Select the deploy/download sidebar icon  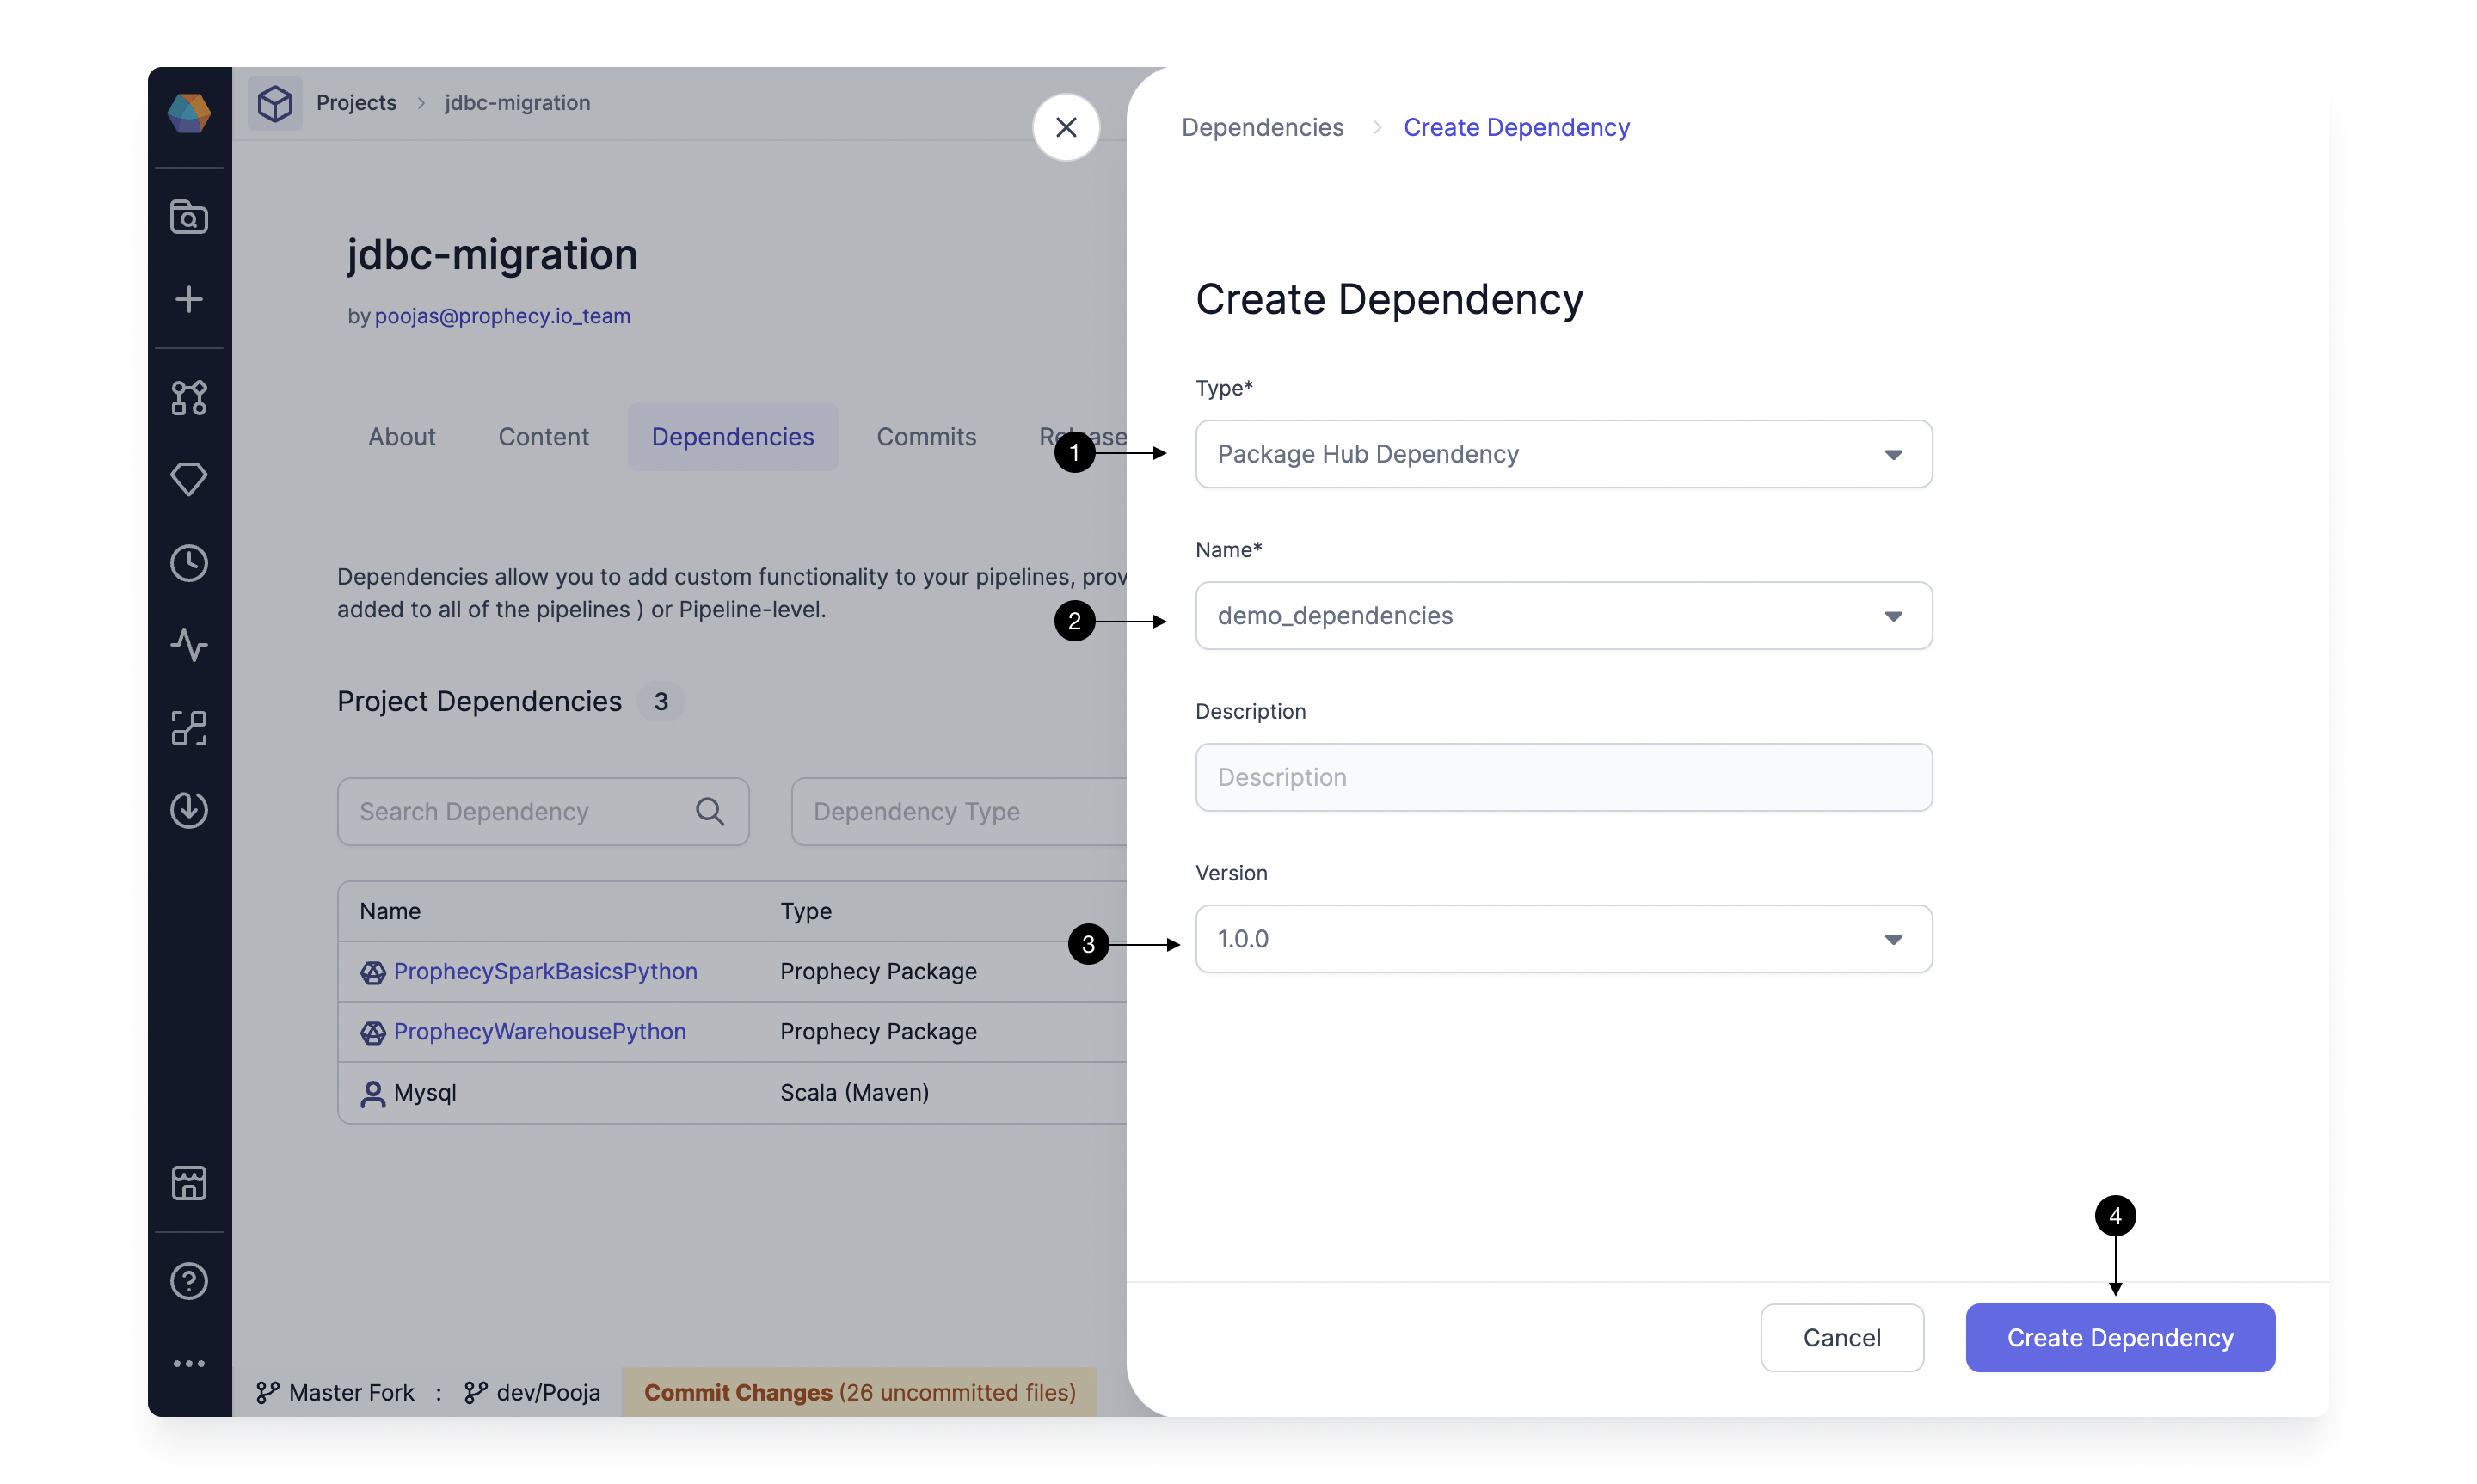tap(189, 807)
